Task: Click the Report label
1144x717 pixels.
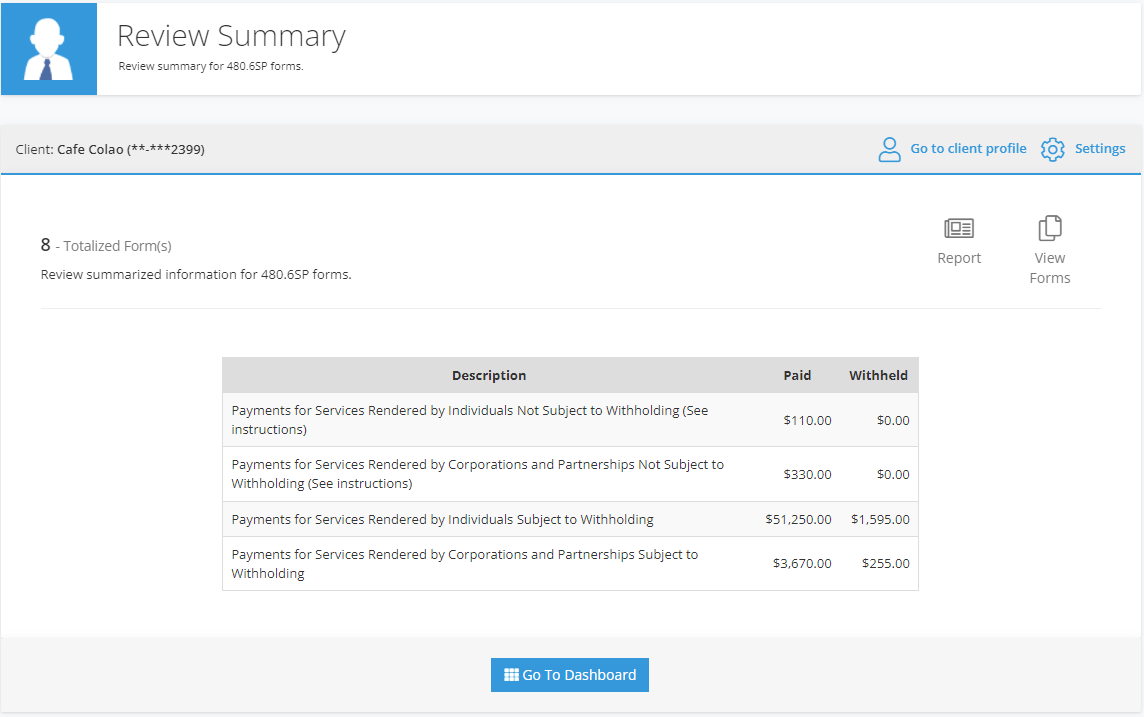Action: (x=959, y=258)
